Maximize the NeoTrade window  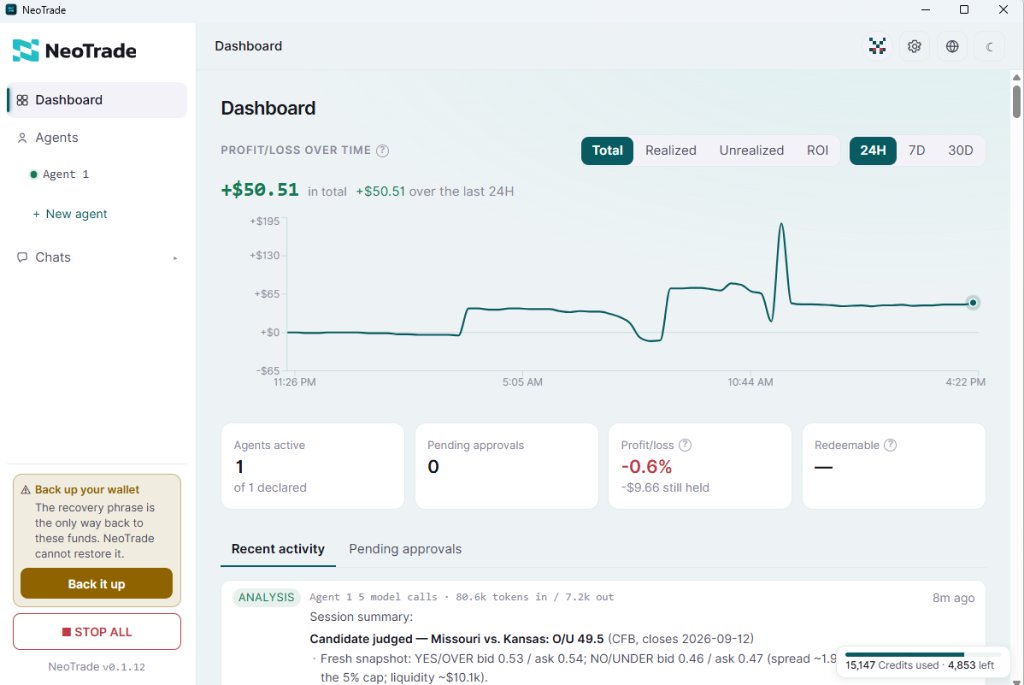964,10
